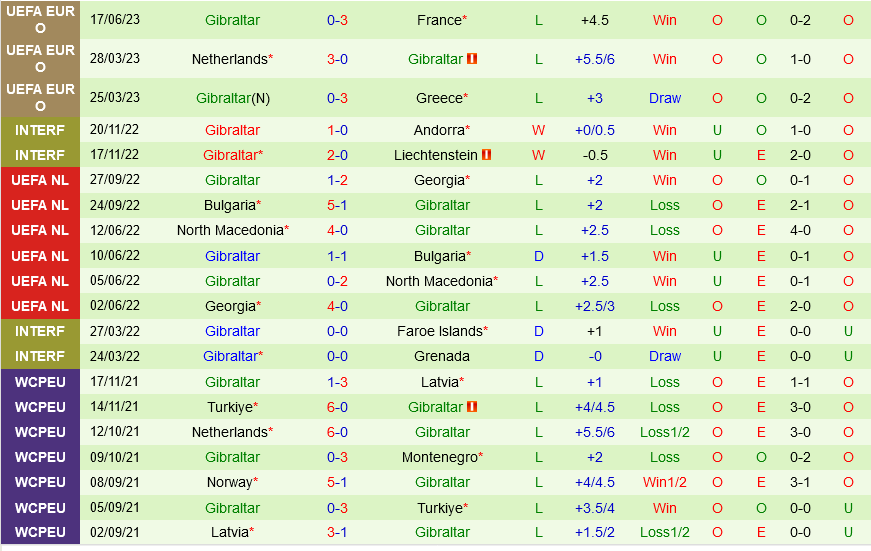The height and width of the screenshot is (551, 871).
Task: Open the 1-3 match score versus Latvia
Action: (x=337, y=382)
